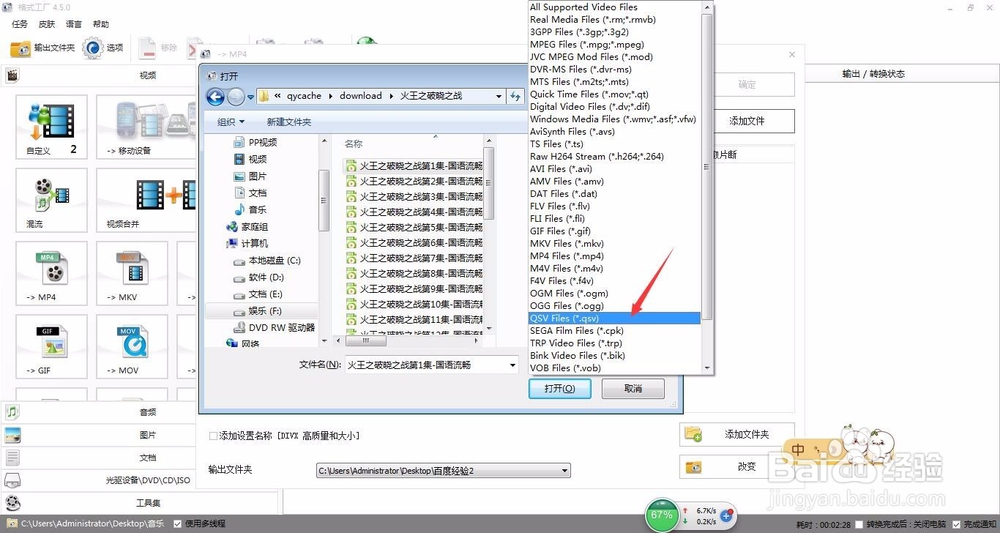Select DVD RW 驱动器 in tree

274,328
